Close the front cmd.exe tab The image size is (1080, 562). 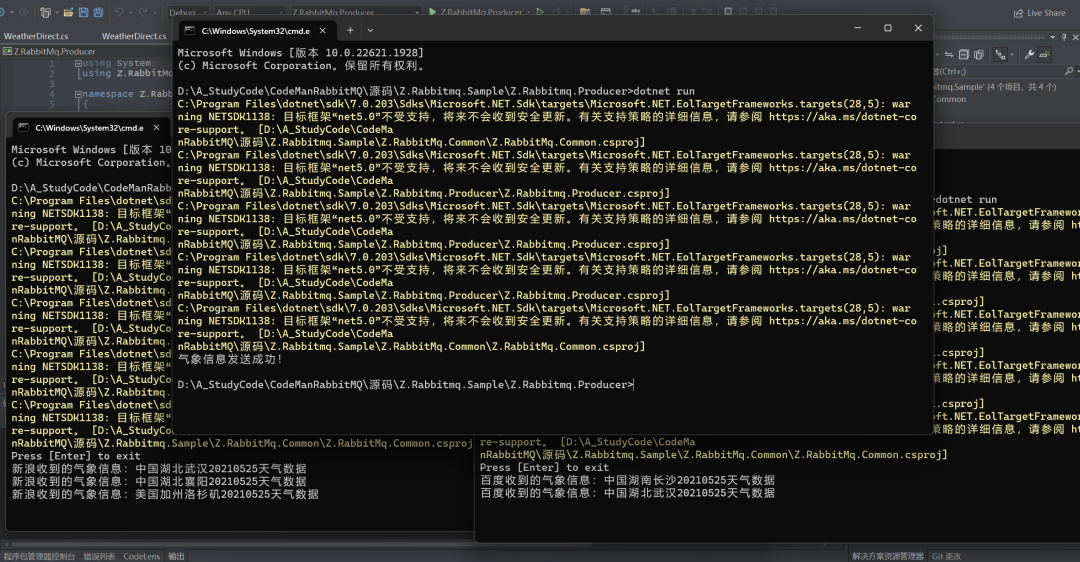point(322,31)
